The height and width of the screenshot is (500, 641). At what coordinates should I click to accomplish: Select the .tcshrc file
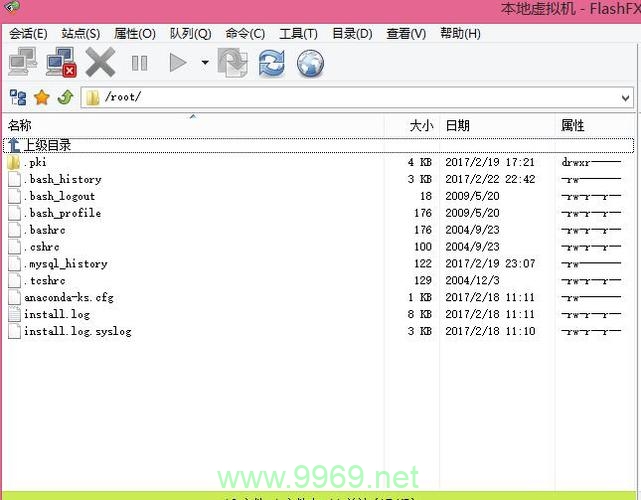click(44, 281)
